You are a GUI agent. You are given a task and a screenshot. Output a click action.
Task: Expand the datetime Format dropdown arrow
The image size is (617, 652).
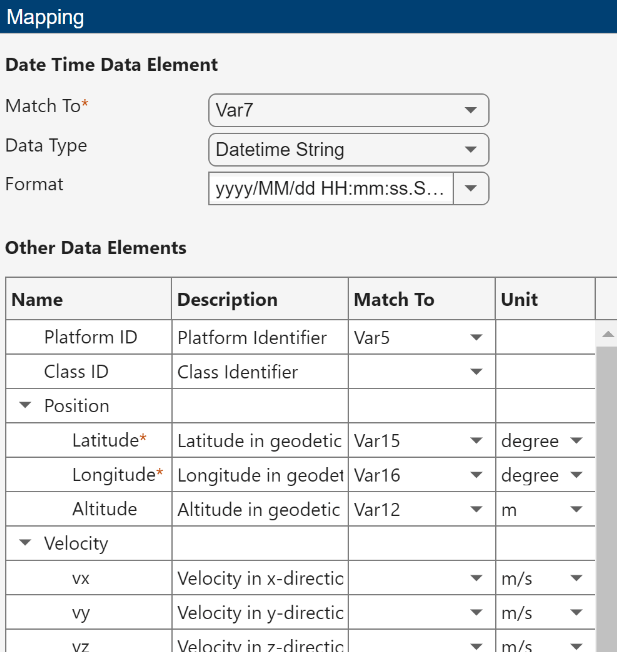point(471,188)
